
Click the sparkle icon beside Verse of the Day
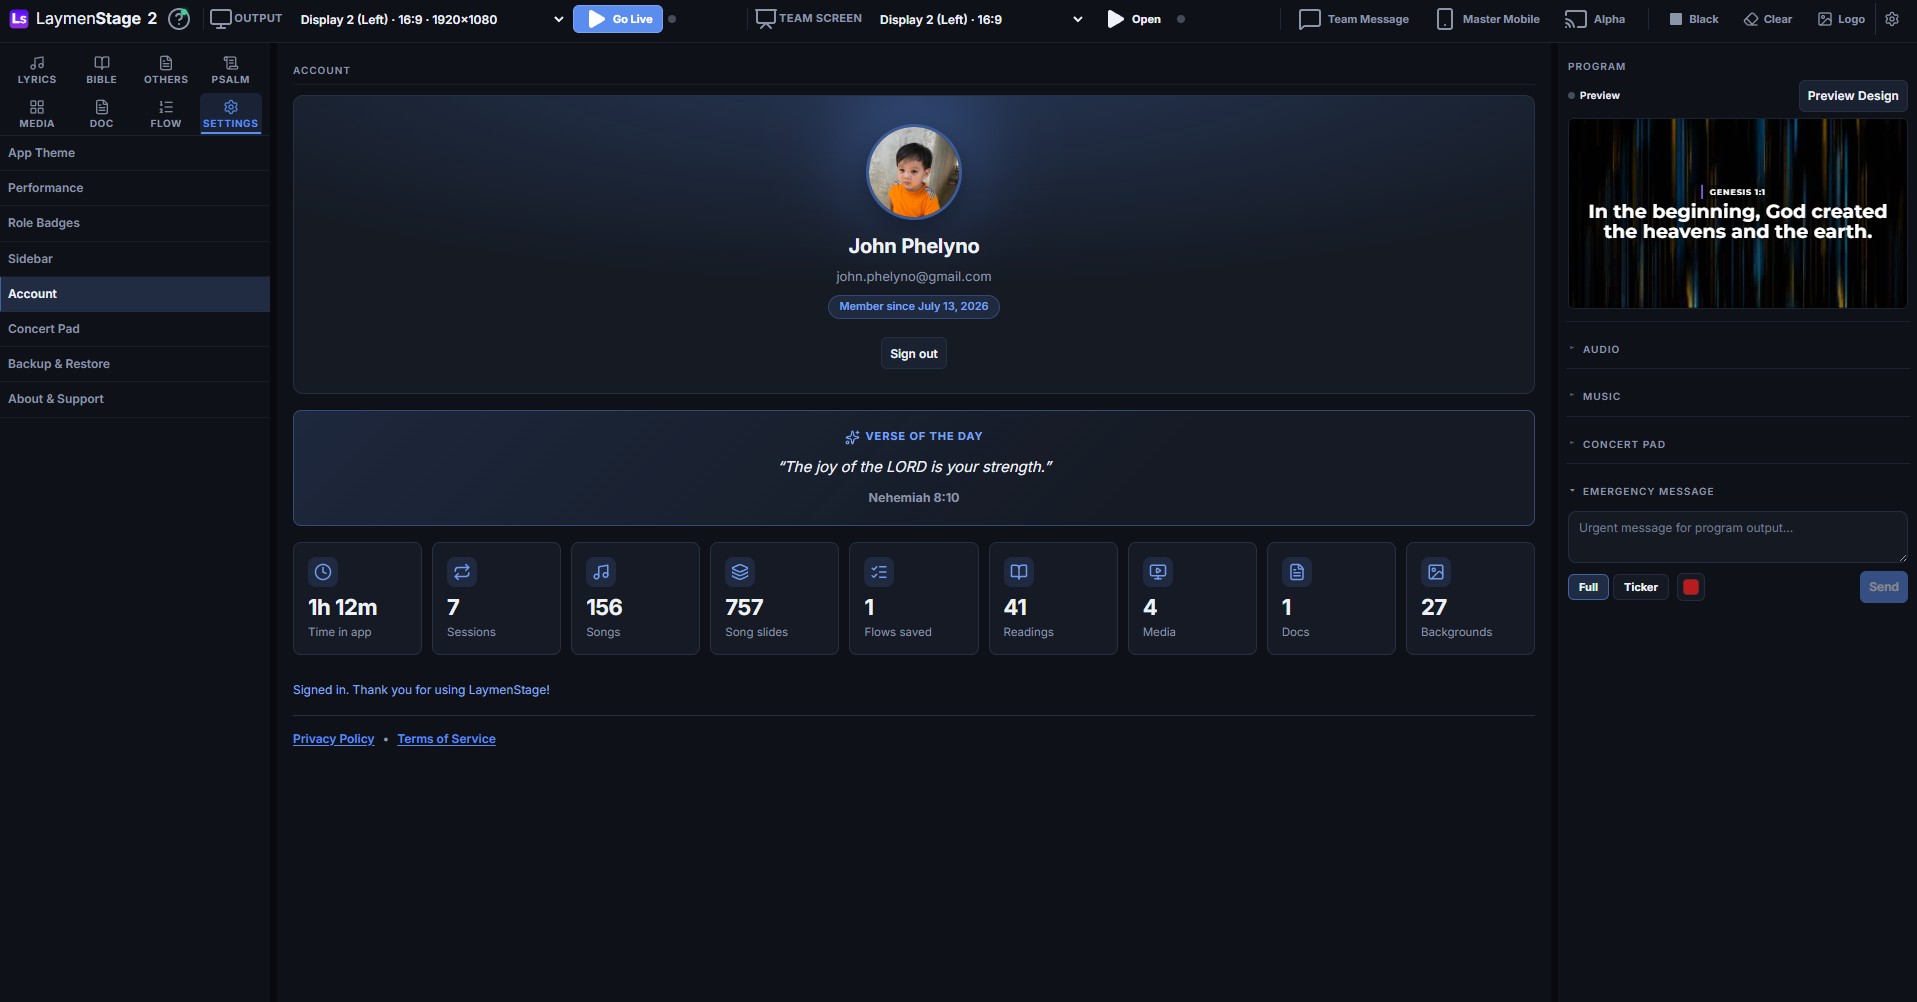[x=852, y=437]
